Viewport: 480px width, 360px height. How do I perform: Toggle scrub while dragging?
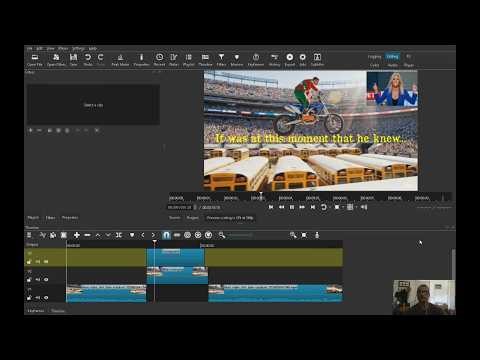[177, 235]
